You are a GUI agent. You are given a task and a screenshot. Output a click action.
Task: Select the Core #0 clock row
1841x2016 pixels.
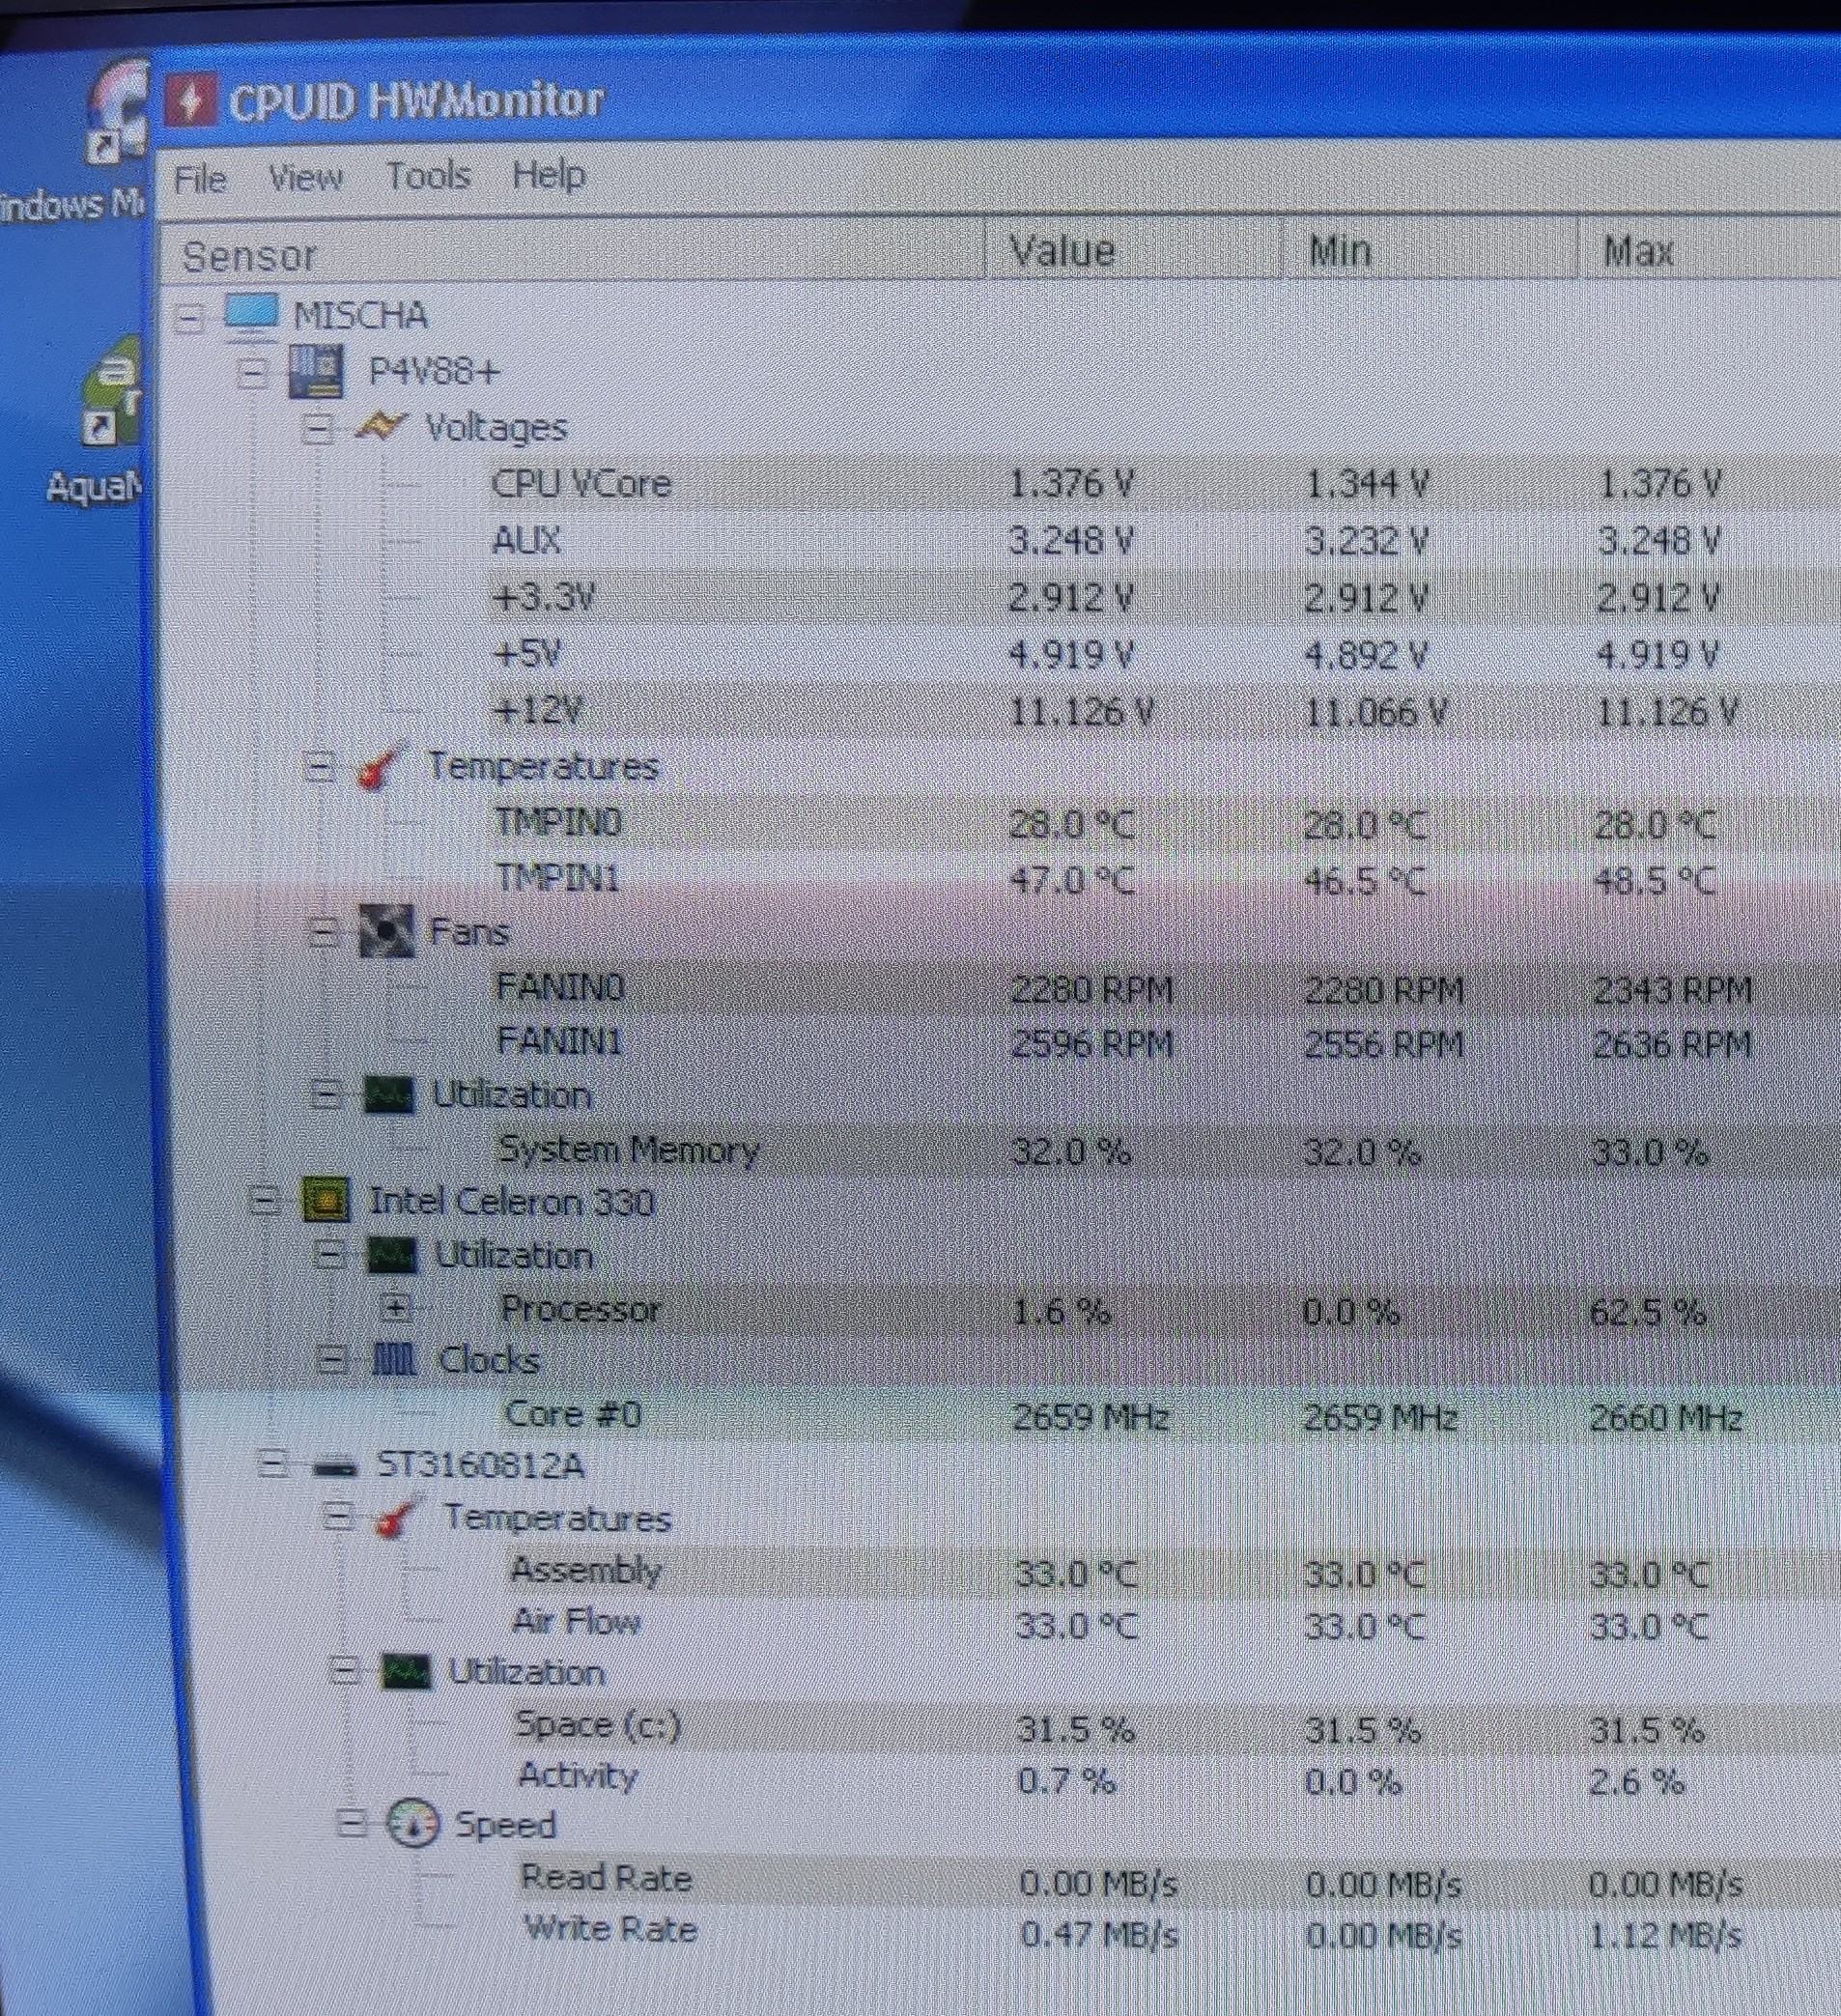[573, 1414]
